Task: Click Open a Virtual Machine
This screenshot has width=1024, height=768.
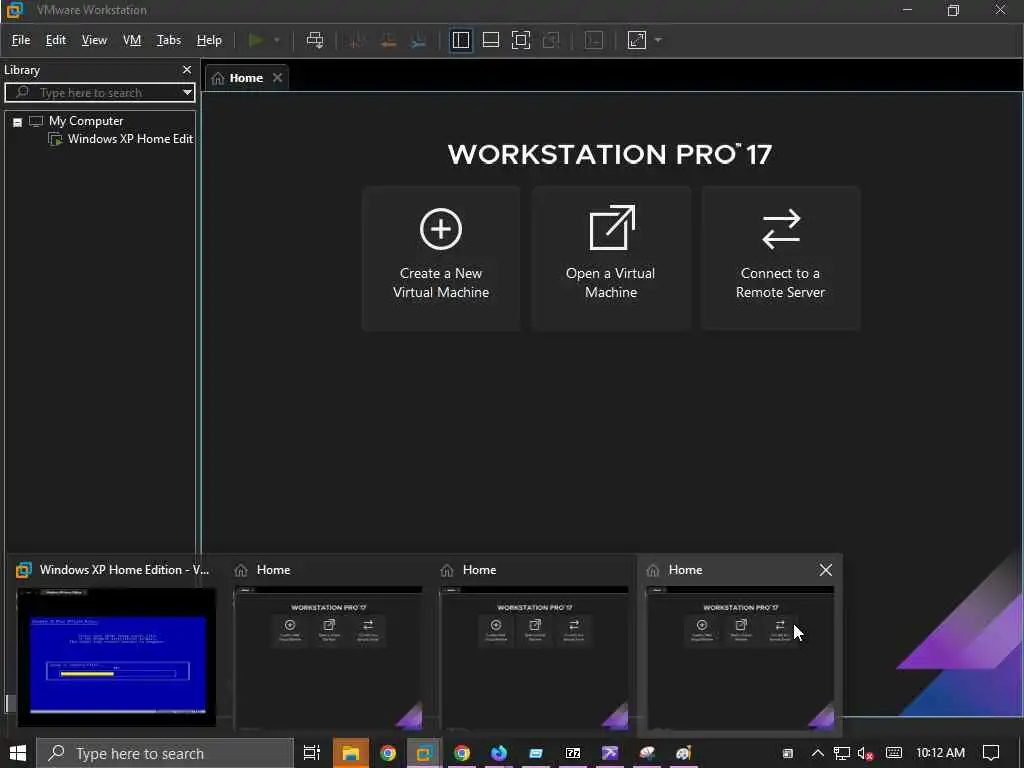Action: 611,258
